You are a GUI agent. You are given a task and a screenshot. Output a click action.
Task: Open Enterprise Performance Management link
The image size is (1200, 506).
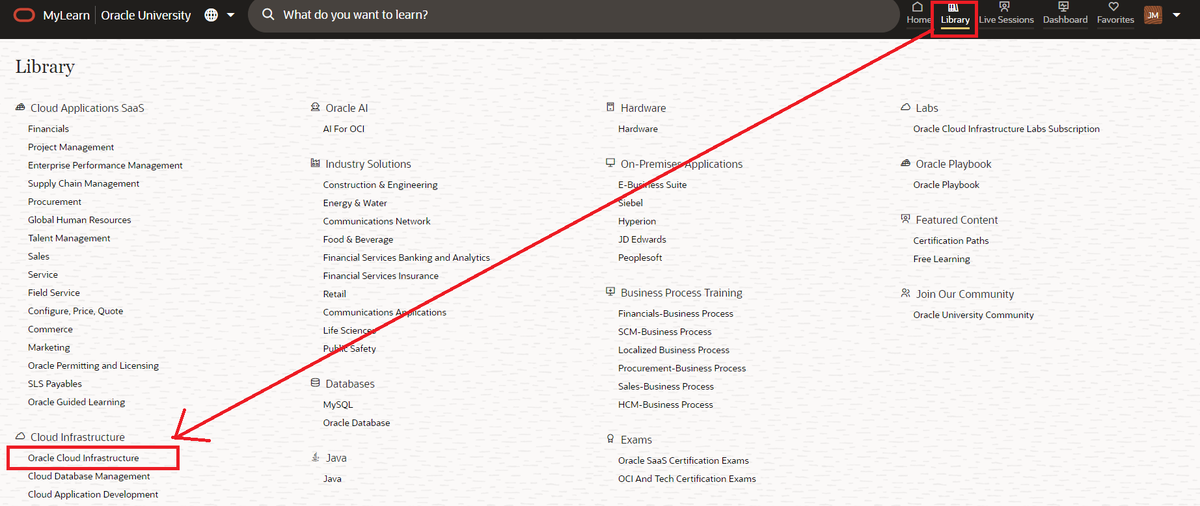(105, 165)
